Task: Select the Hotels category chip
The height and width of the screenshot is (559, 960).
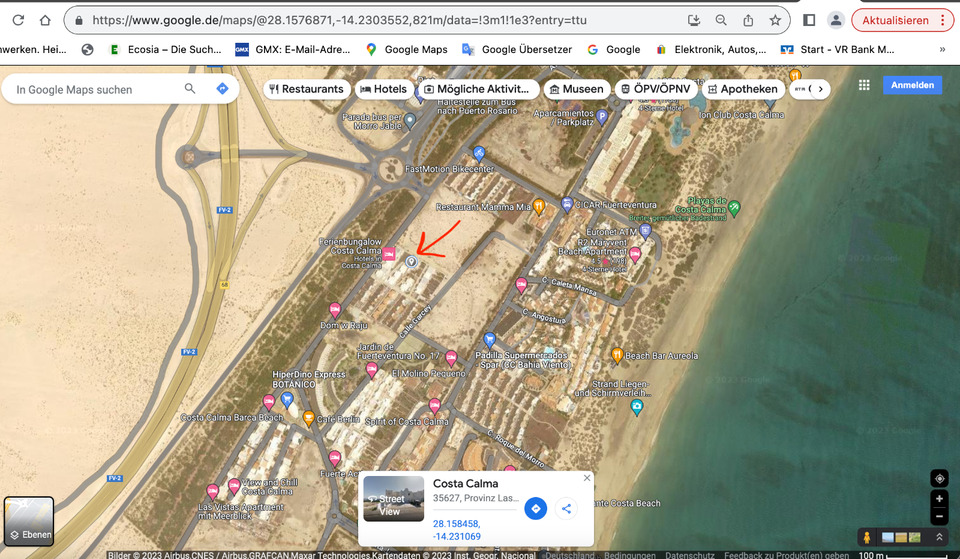Action: pos(383,89)
